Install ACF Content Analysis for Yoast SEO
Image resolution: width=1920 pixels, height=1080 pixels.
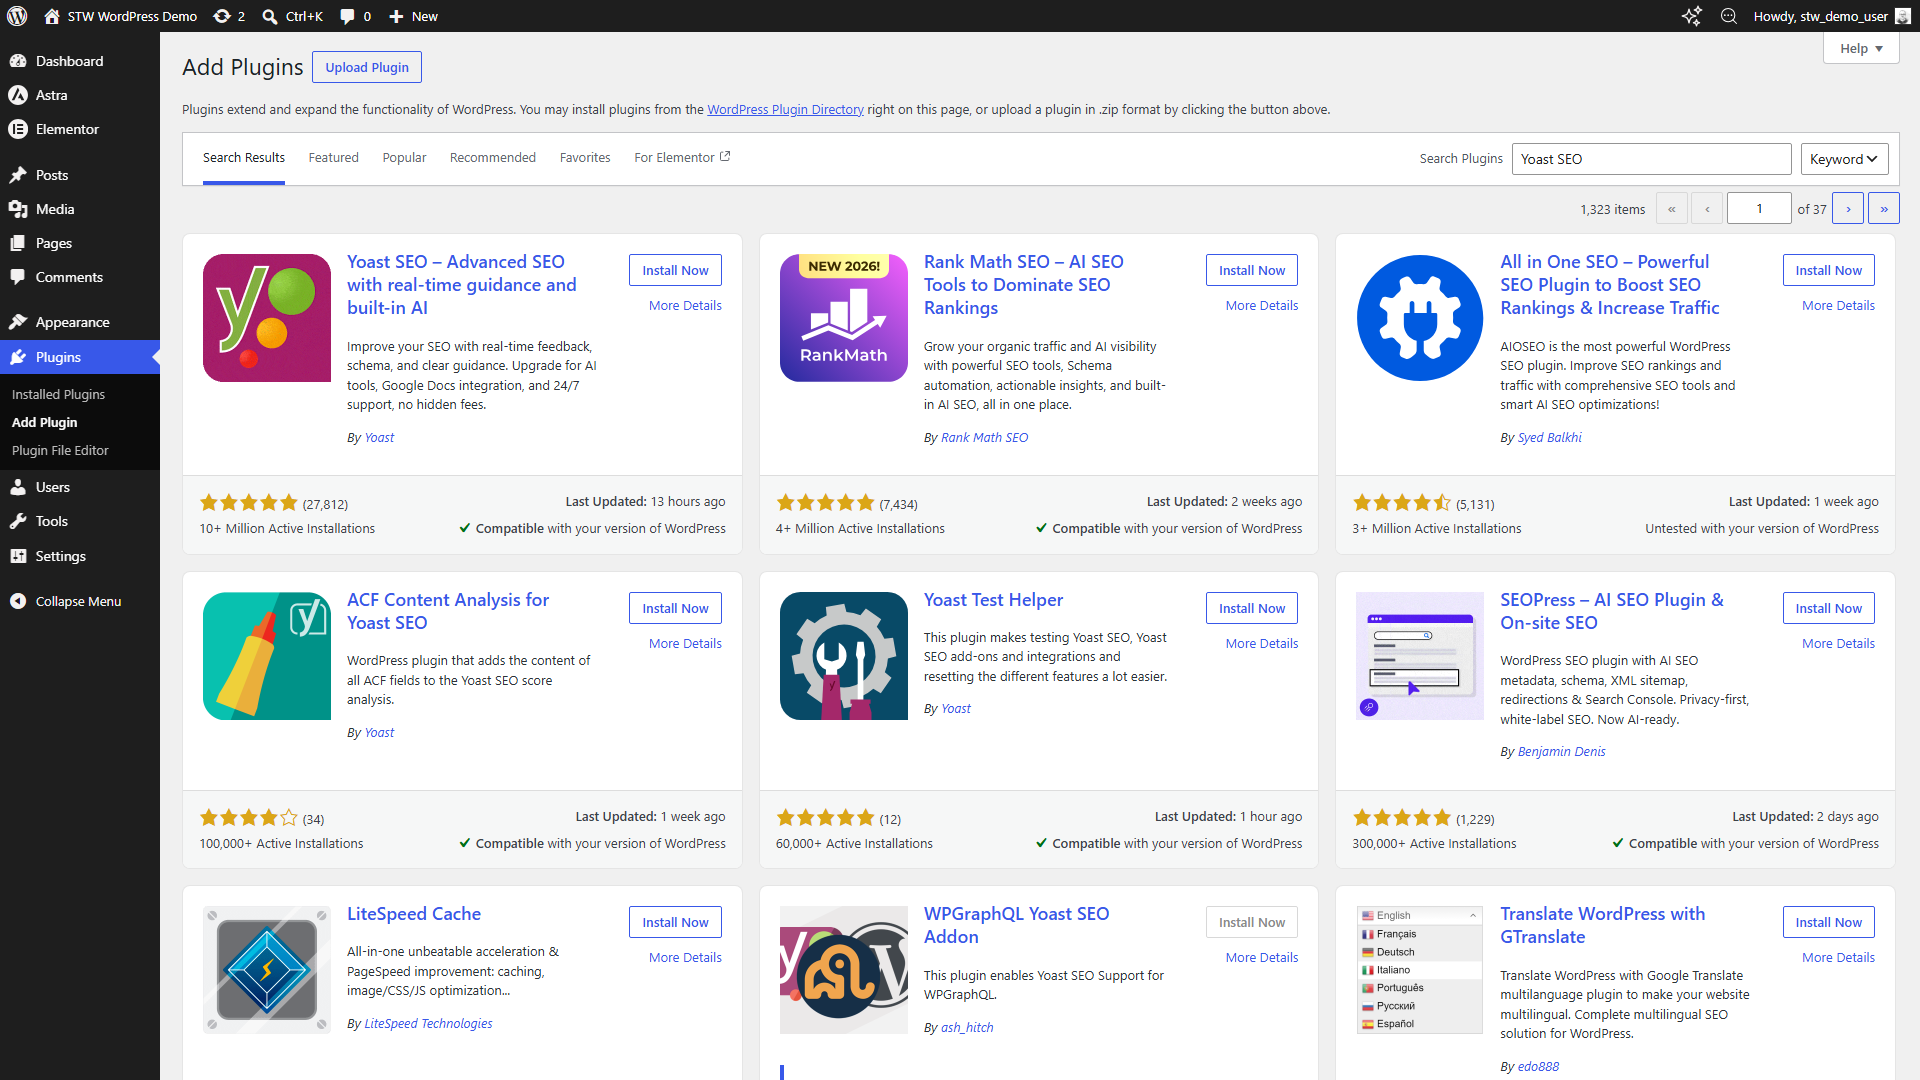coord(675,608)
